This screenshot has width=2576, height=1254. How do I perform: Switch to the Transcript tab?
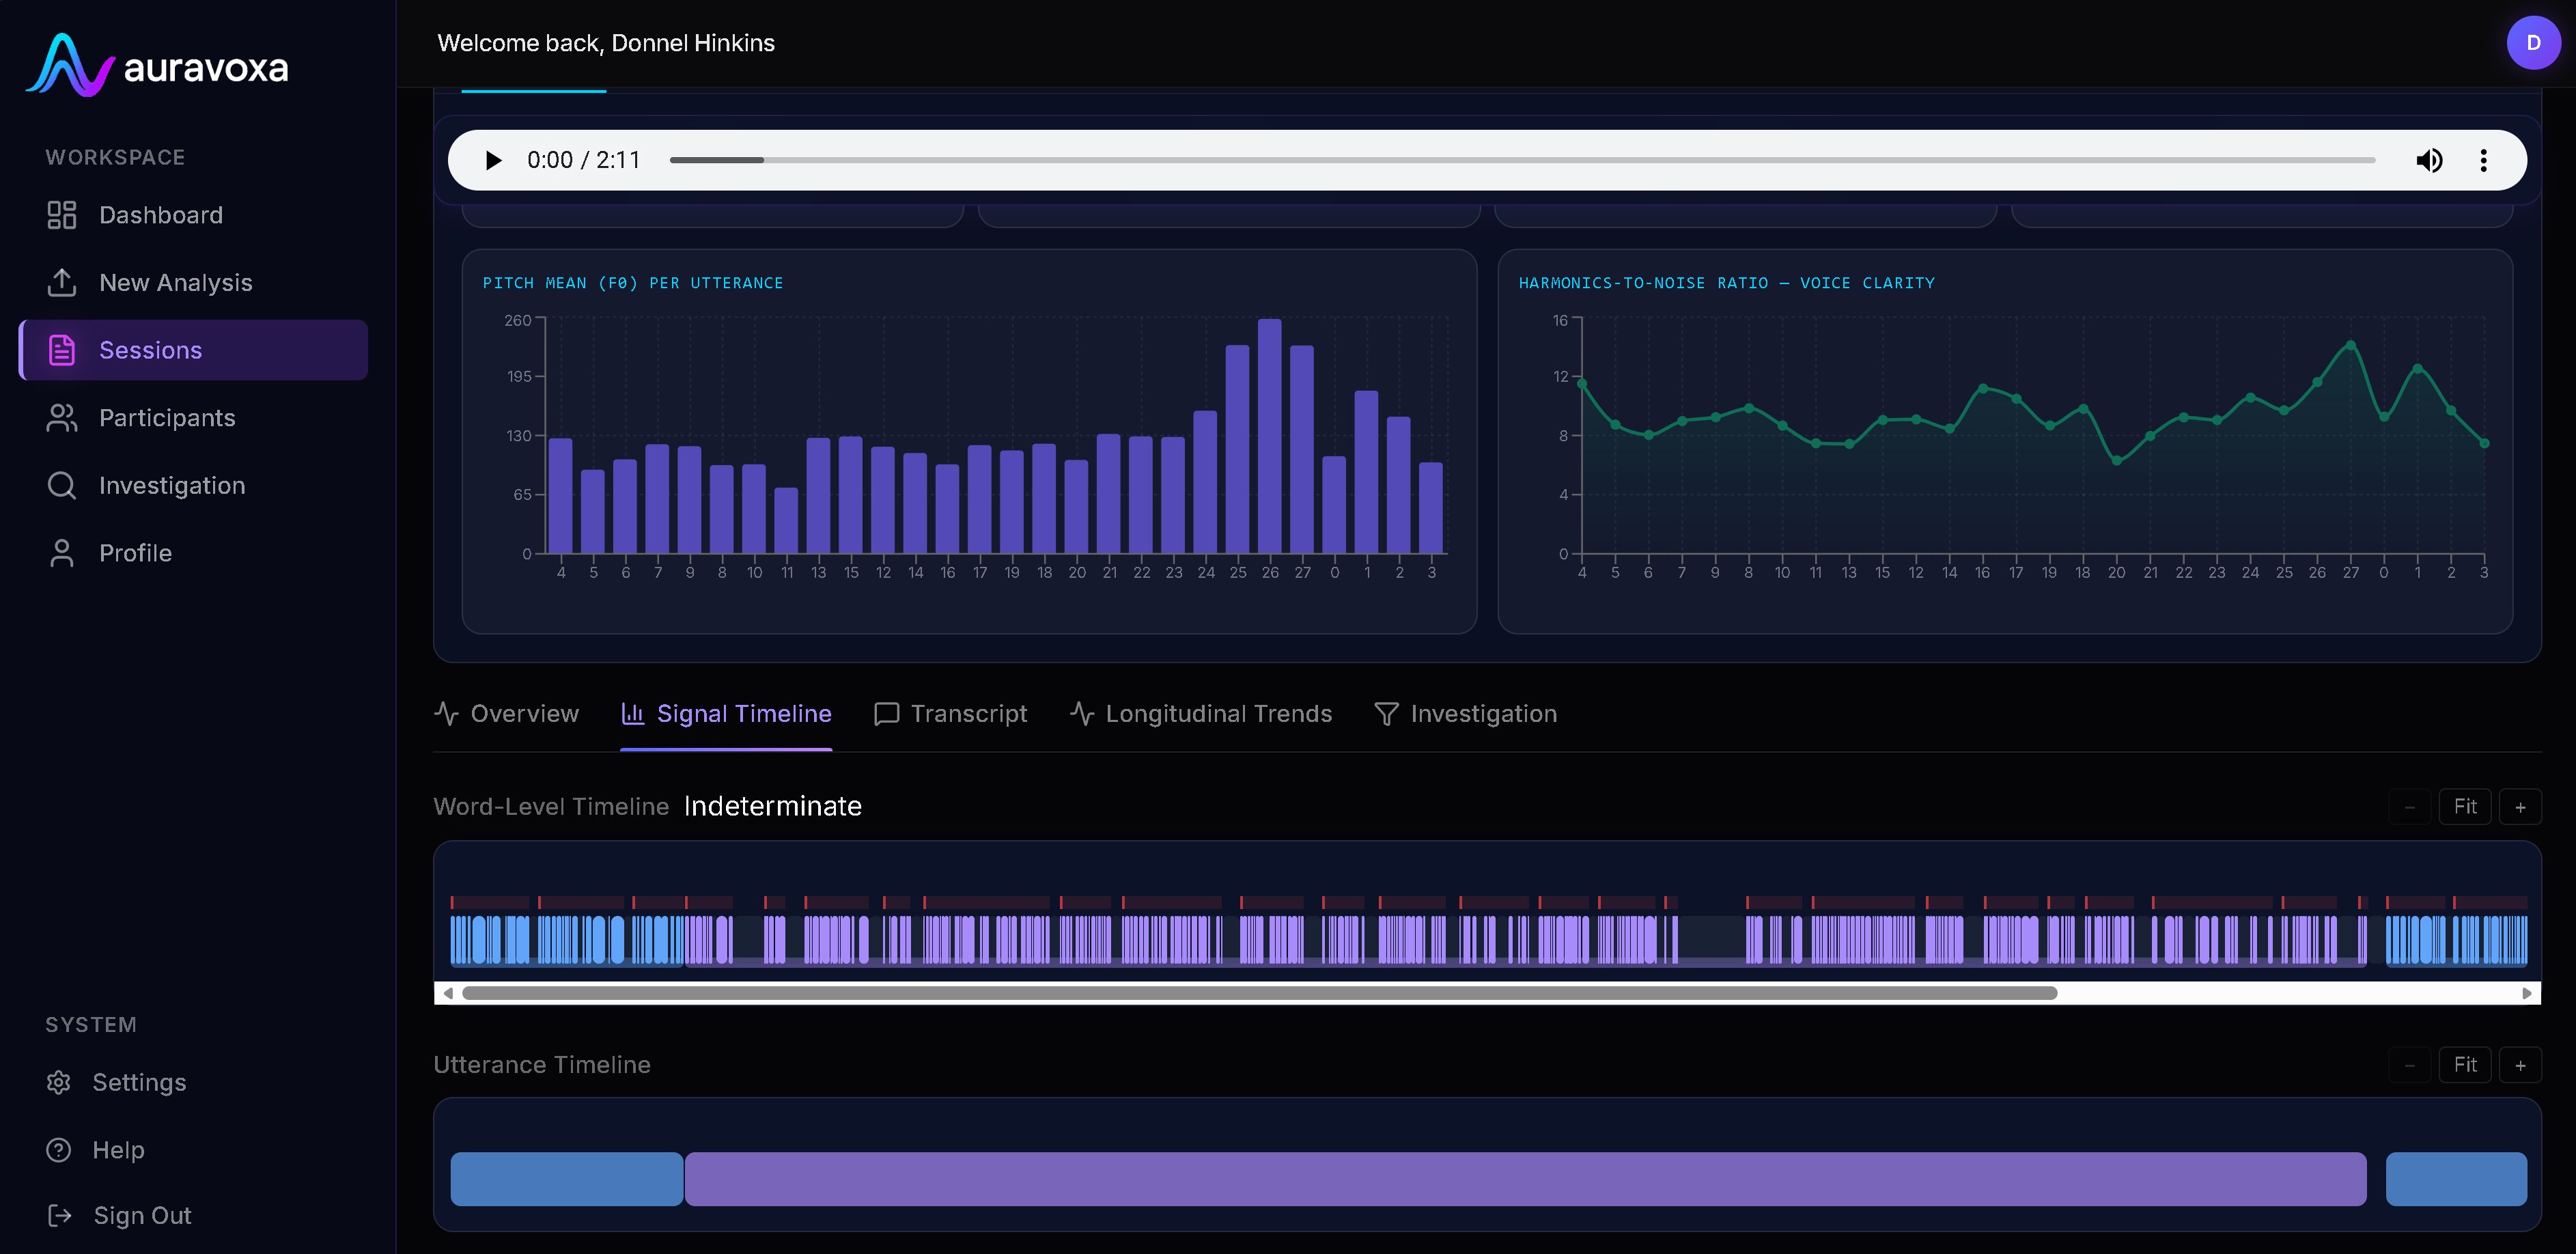point(950,714)
